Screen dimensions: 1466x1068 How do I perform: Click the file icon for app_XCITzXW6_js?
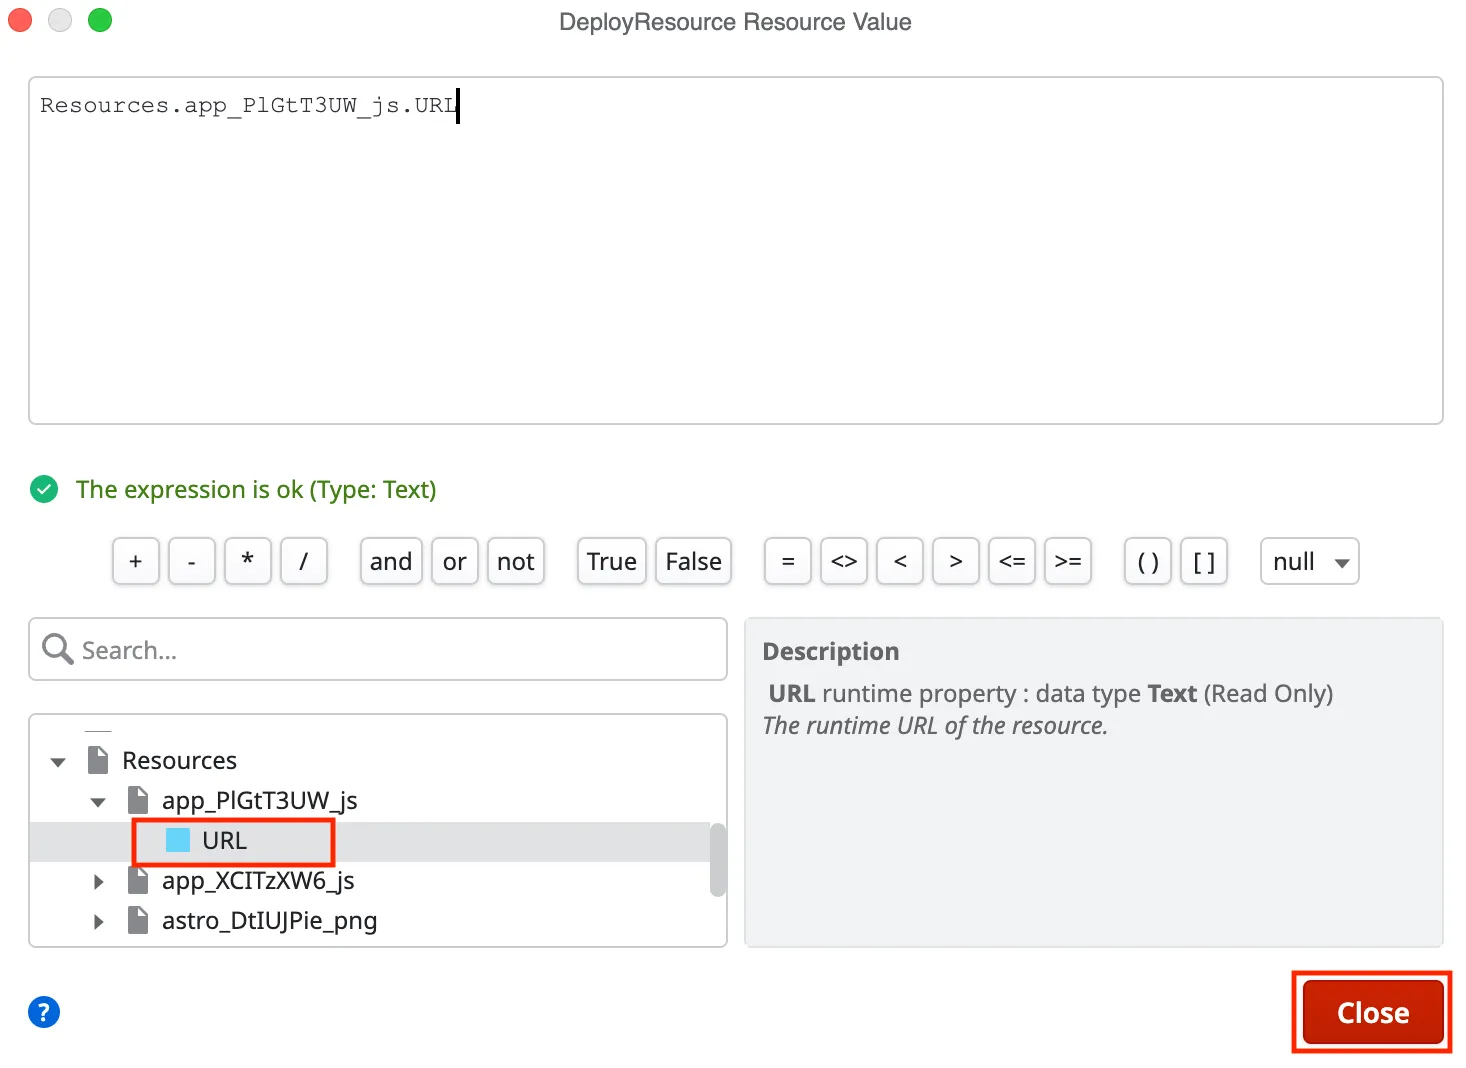click(138, 880)
